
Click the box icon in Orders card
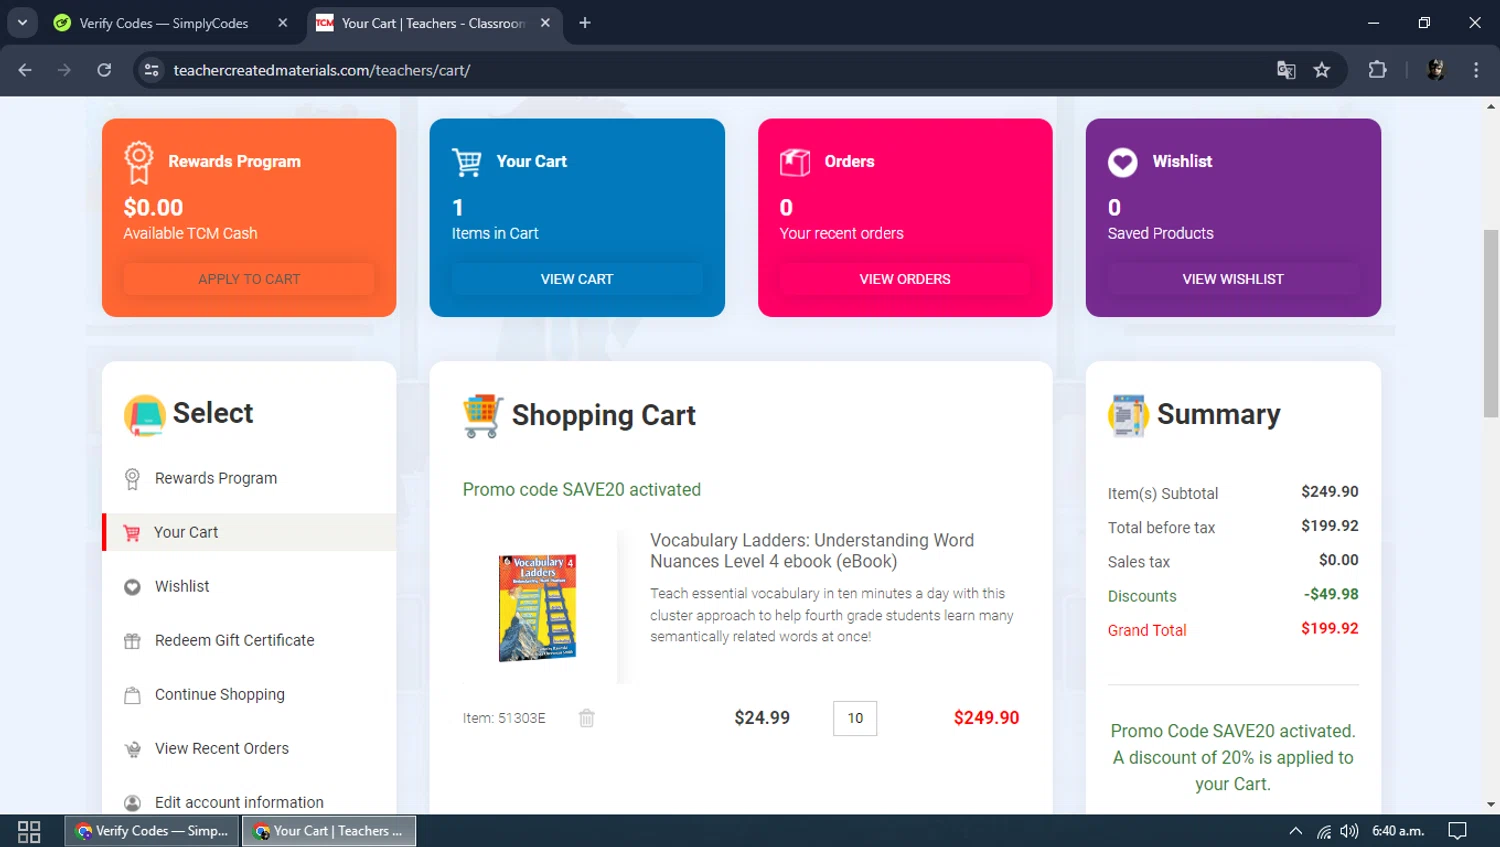(795, 161)
